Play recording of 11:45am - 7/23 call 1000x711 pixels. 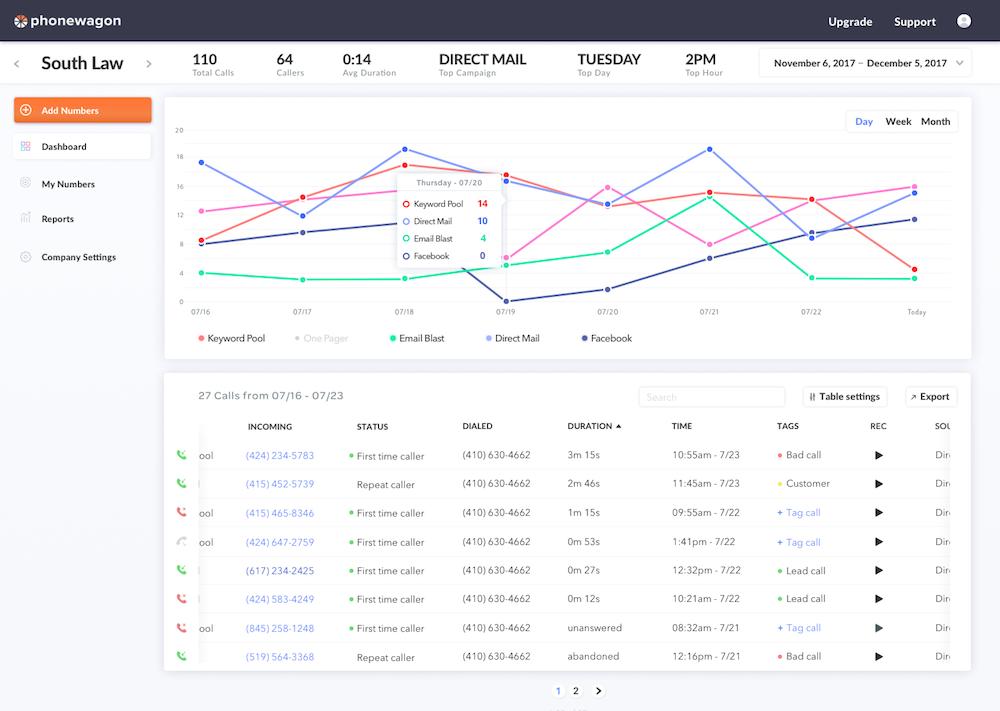[879, 484]
